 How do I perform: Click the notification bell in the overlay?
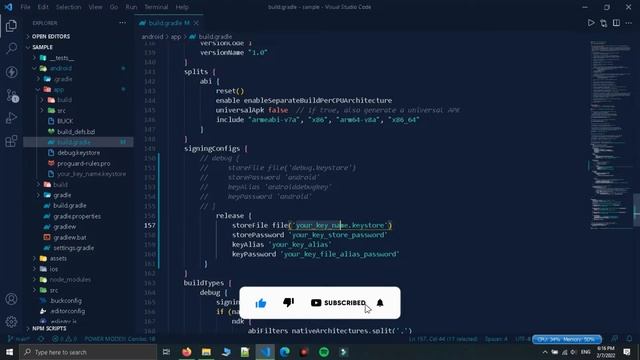click(380, 302)
